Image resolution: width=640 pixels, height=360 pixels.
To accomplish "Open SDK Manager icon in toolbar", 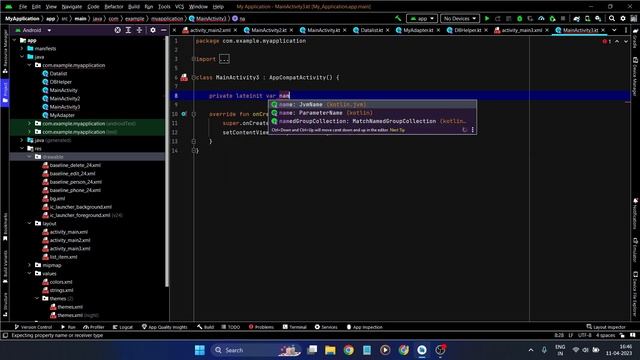I will coord(598,18).
